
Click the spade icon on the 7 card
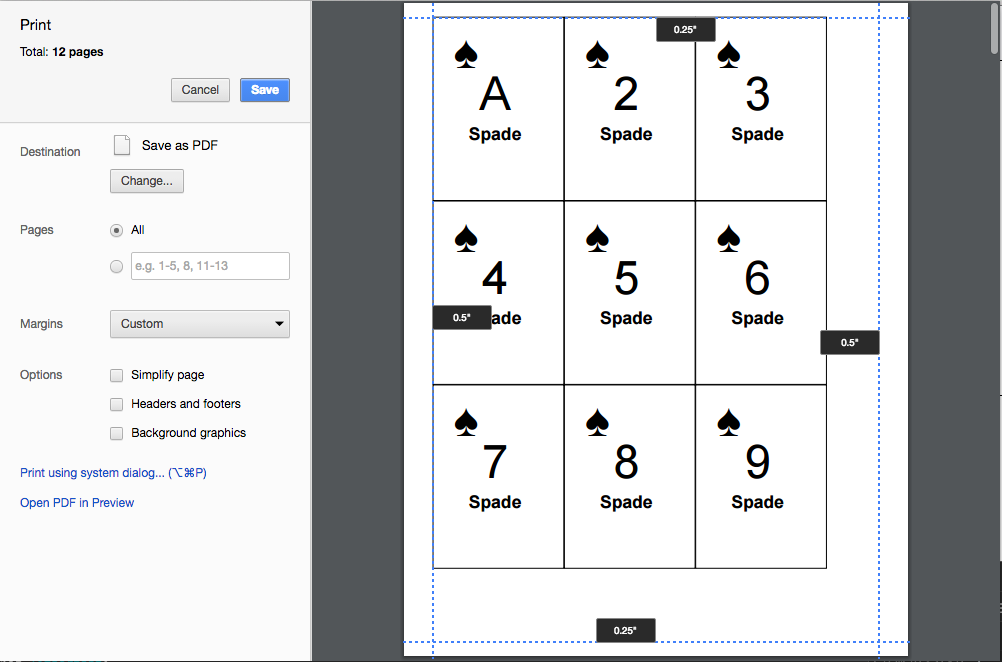[466, 422]
